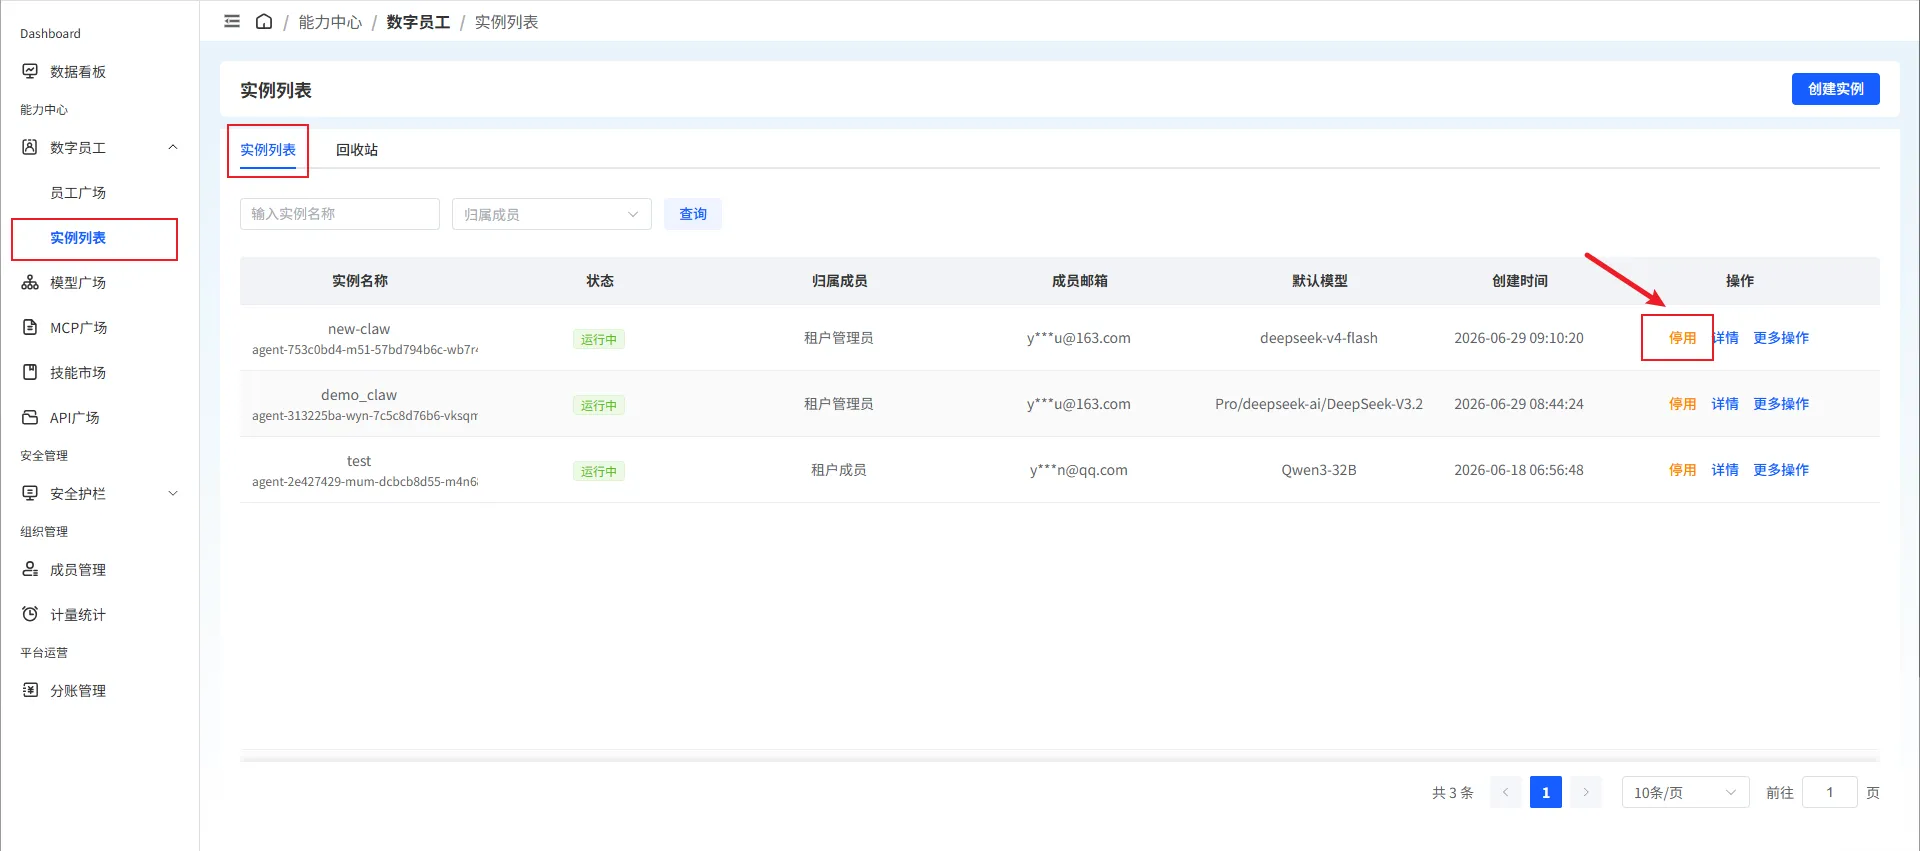Open the 归属成员 filter dropdown
This screenshot has height=851, width=1920.
tap(552, 214)
